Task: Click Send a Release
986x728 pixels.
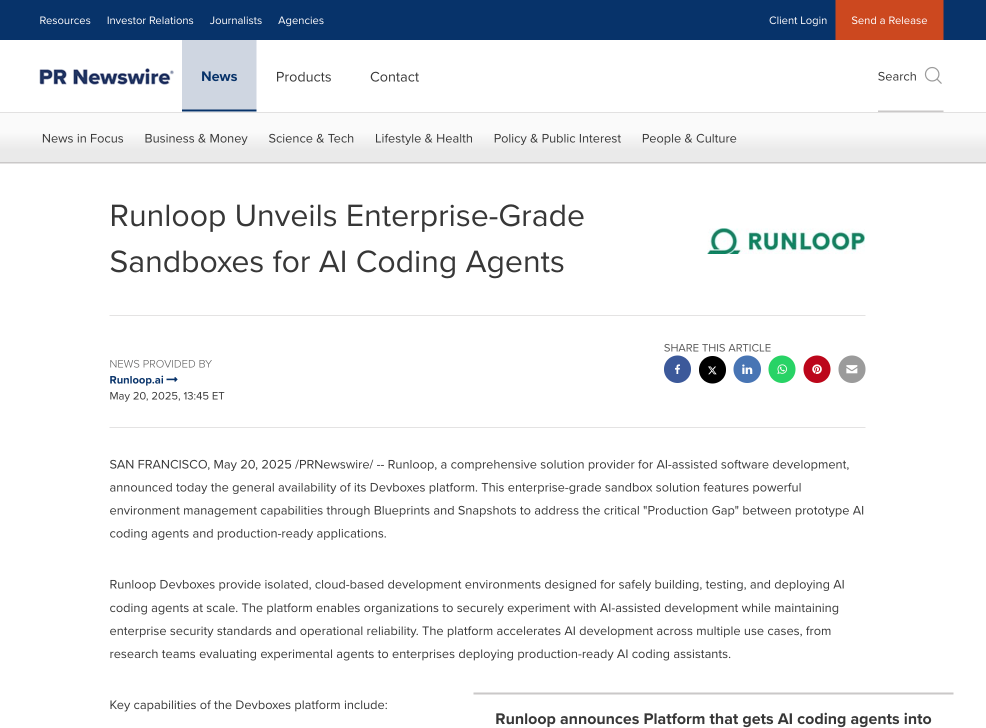Action: (x=888, y=19)
